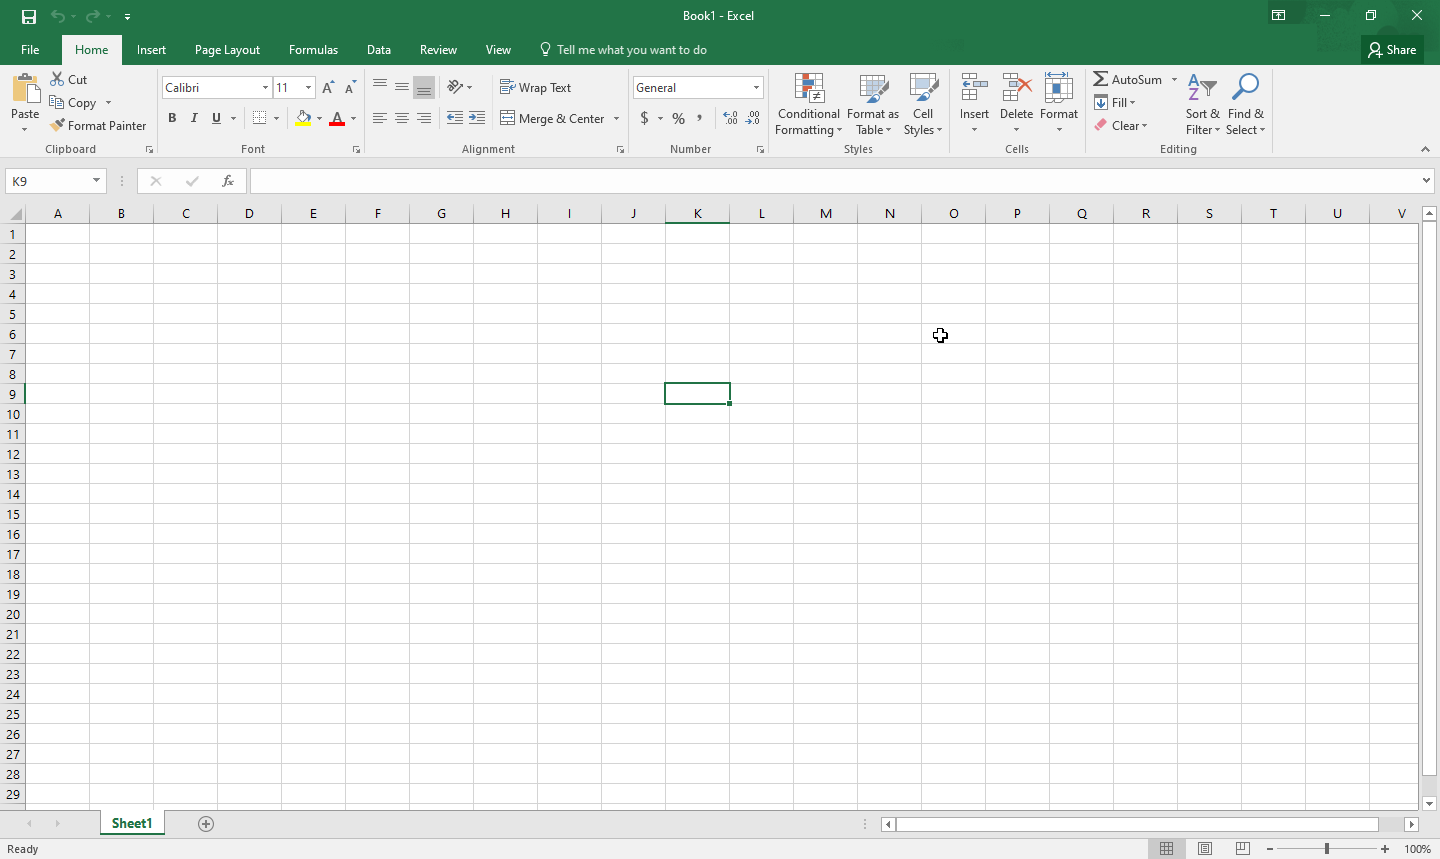Click the Share button

coord(1392,49)
